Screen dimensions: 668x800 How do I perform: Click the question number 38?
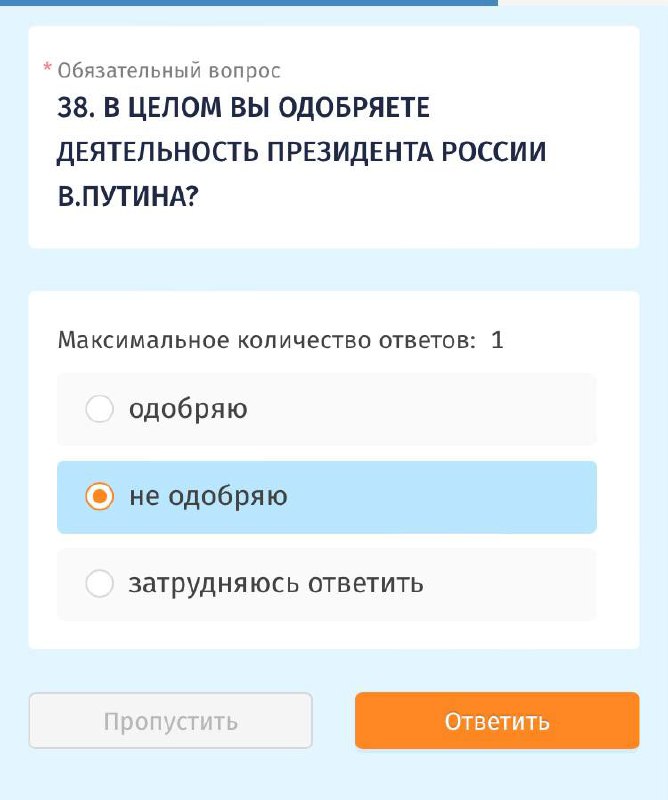[76, 107]
